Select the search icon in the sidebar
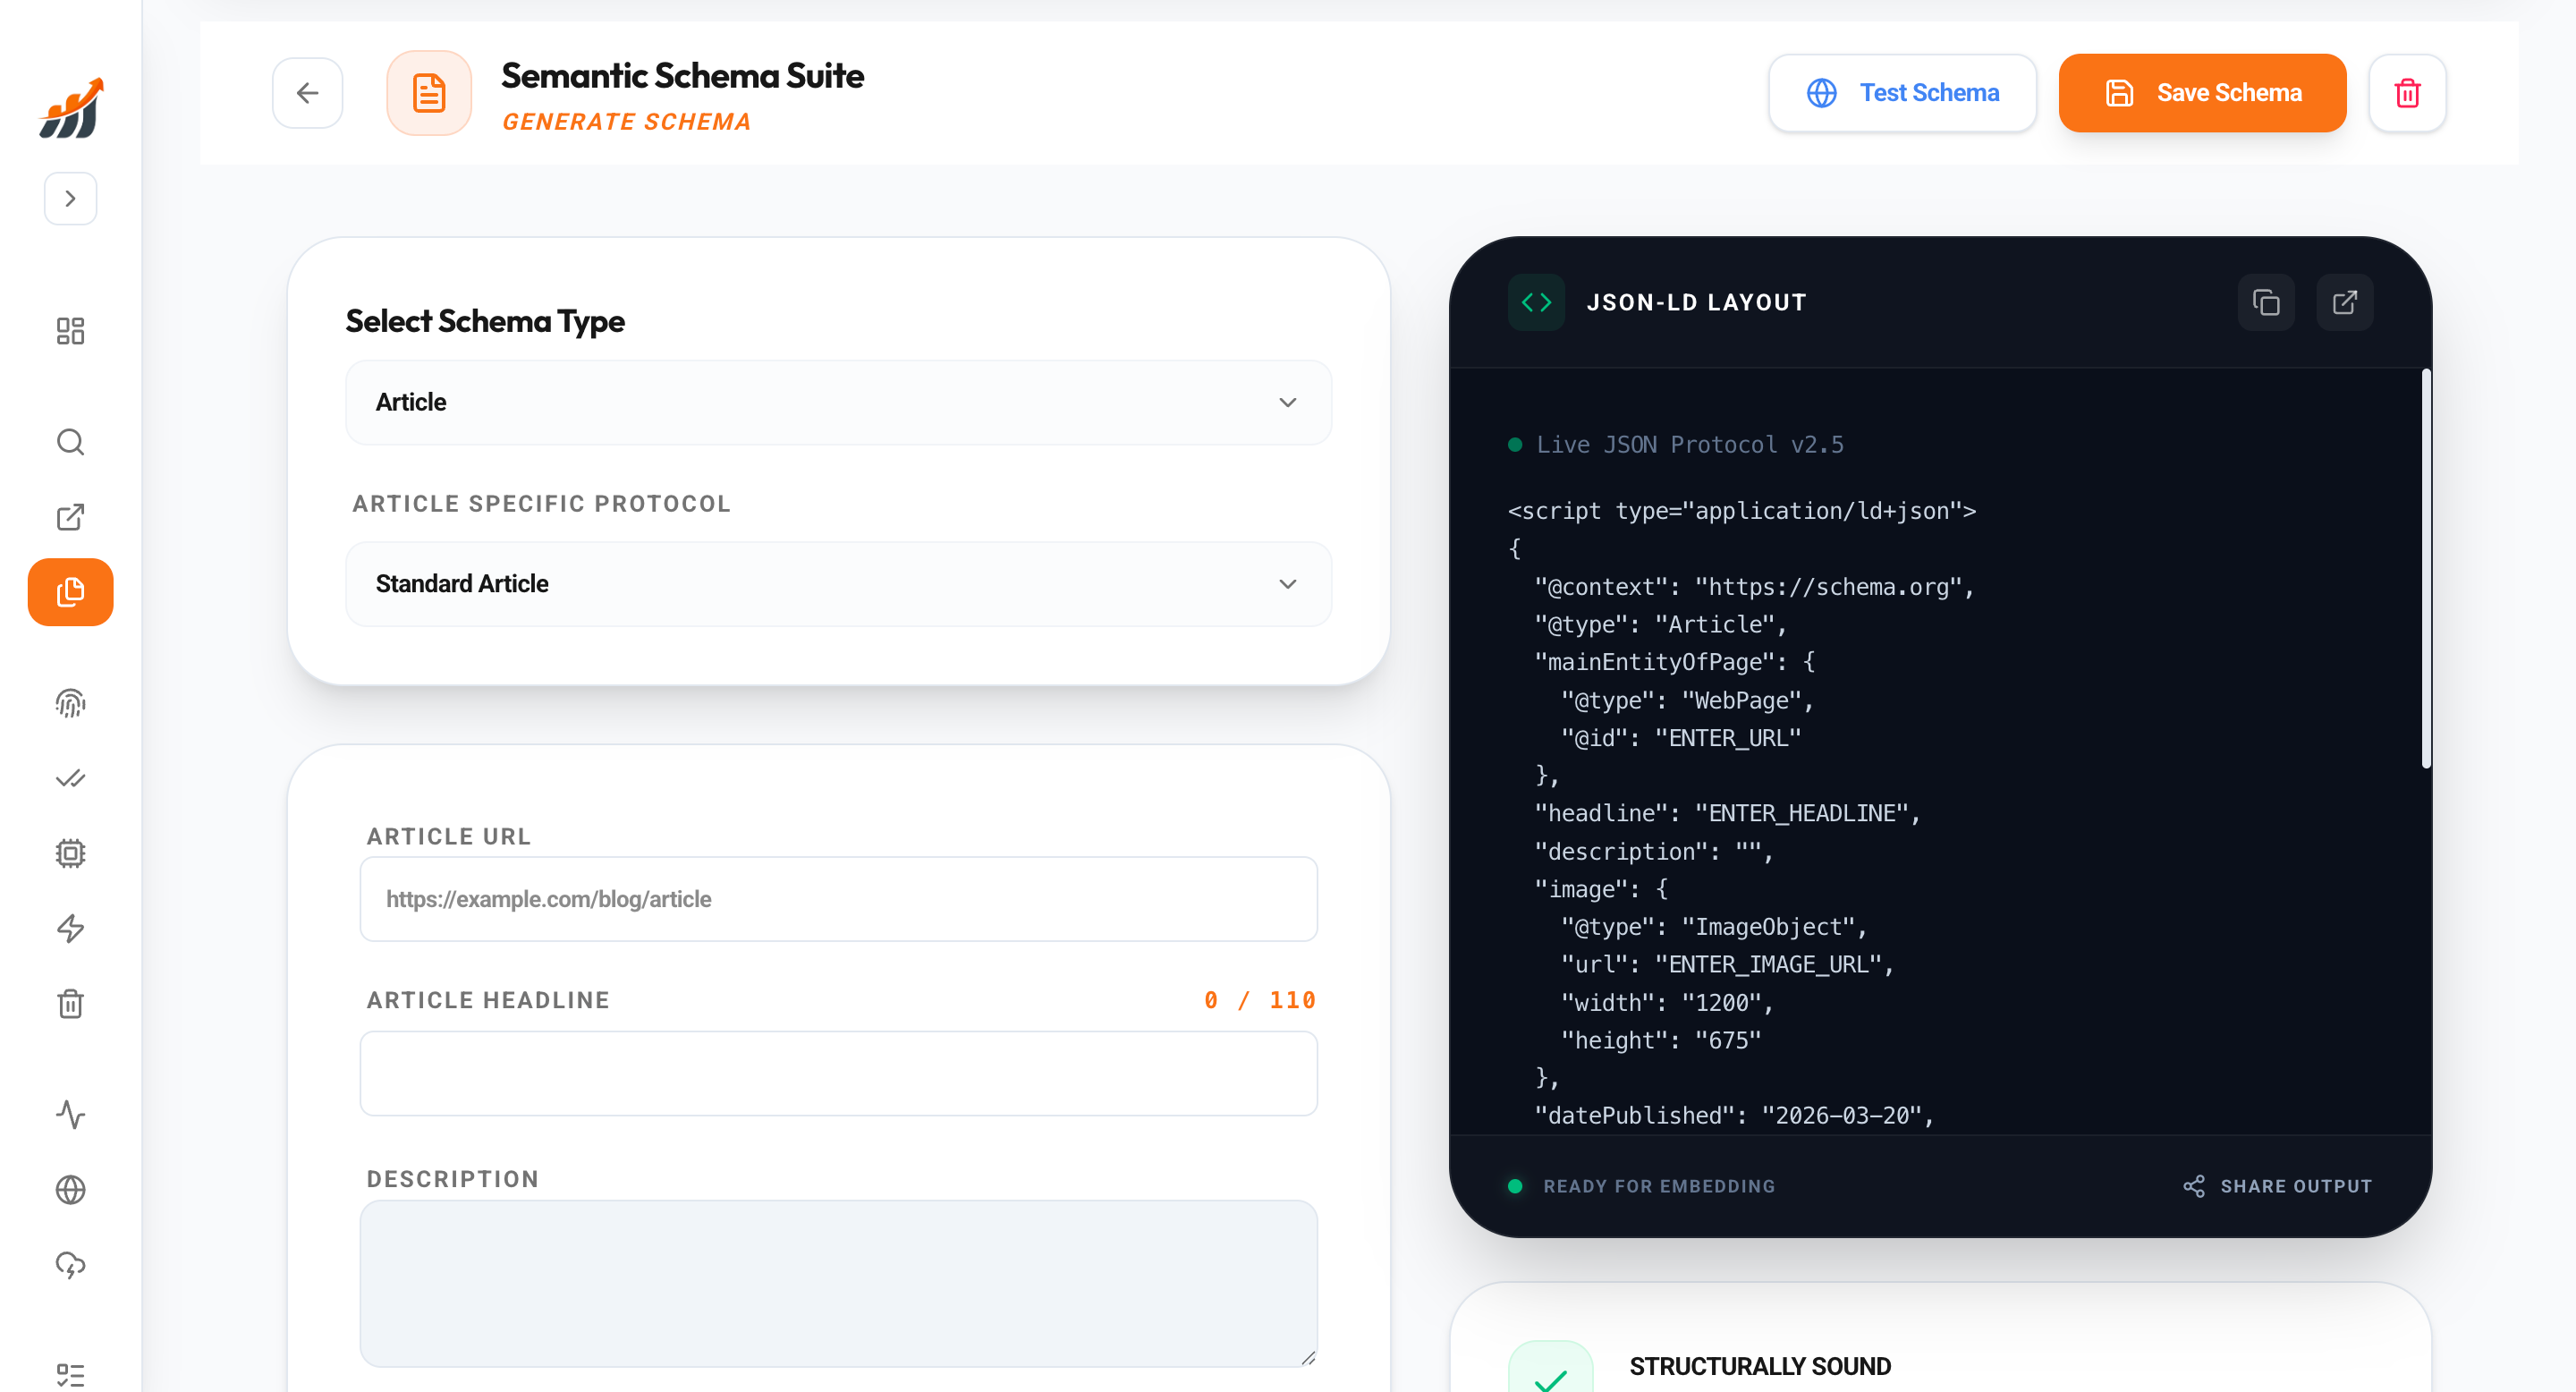2576x1392 pixels. click(x=70, y=441)
